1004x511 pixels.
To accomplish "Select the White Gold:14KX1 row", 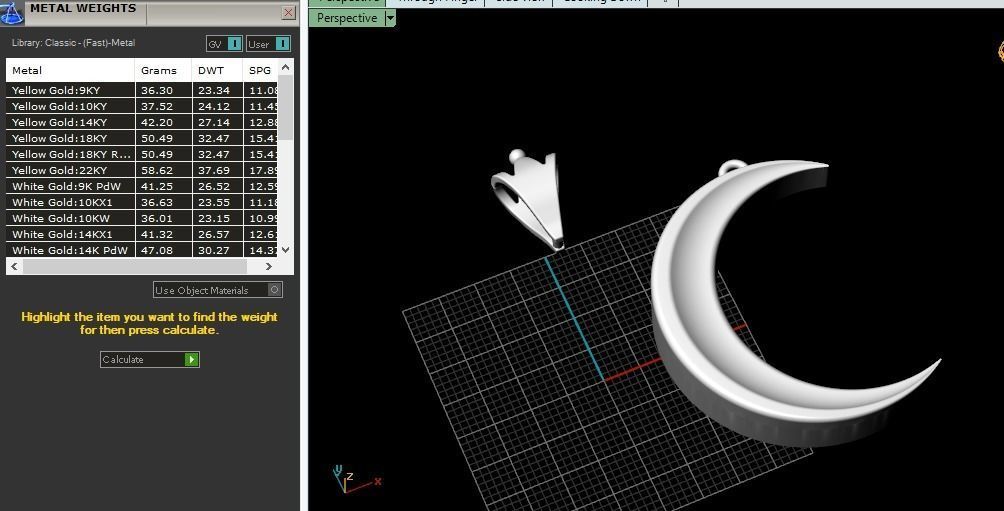I will coord(142,234).
